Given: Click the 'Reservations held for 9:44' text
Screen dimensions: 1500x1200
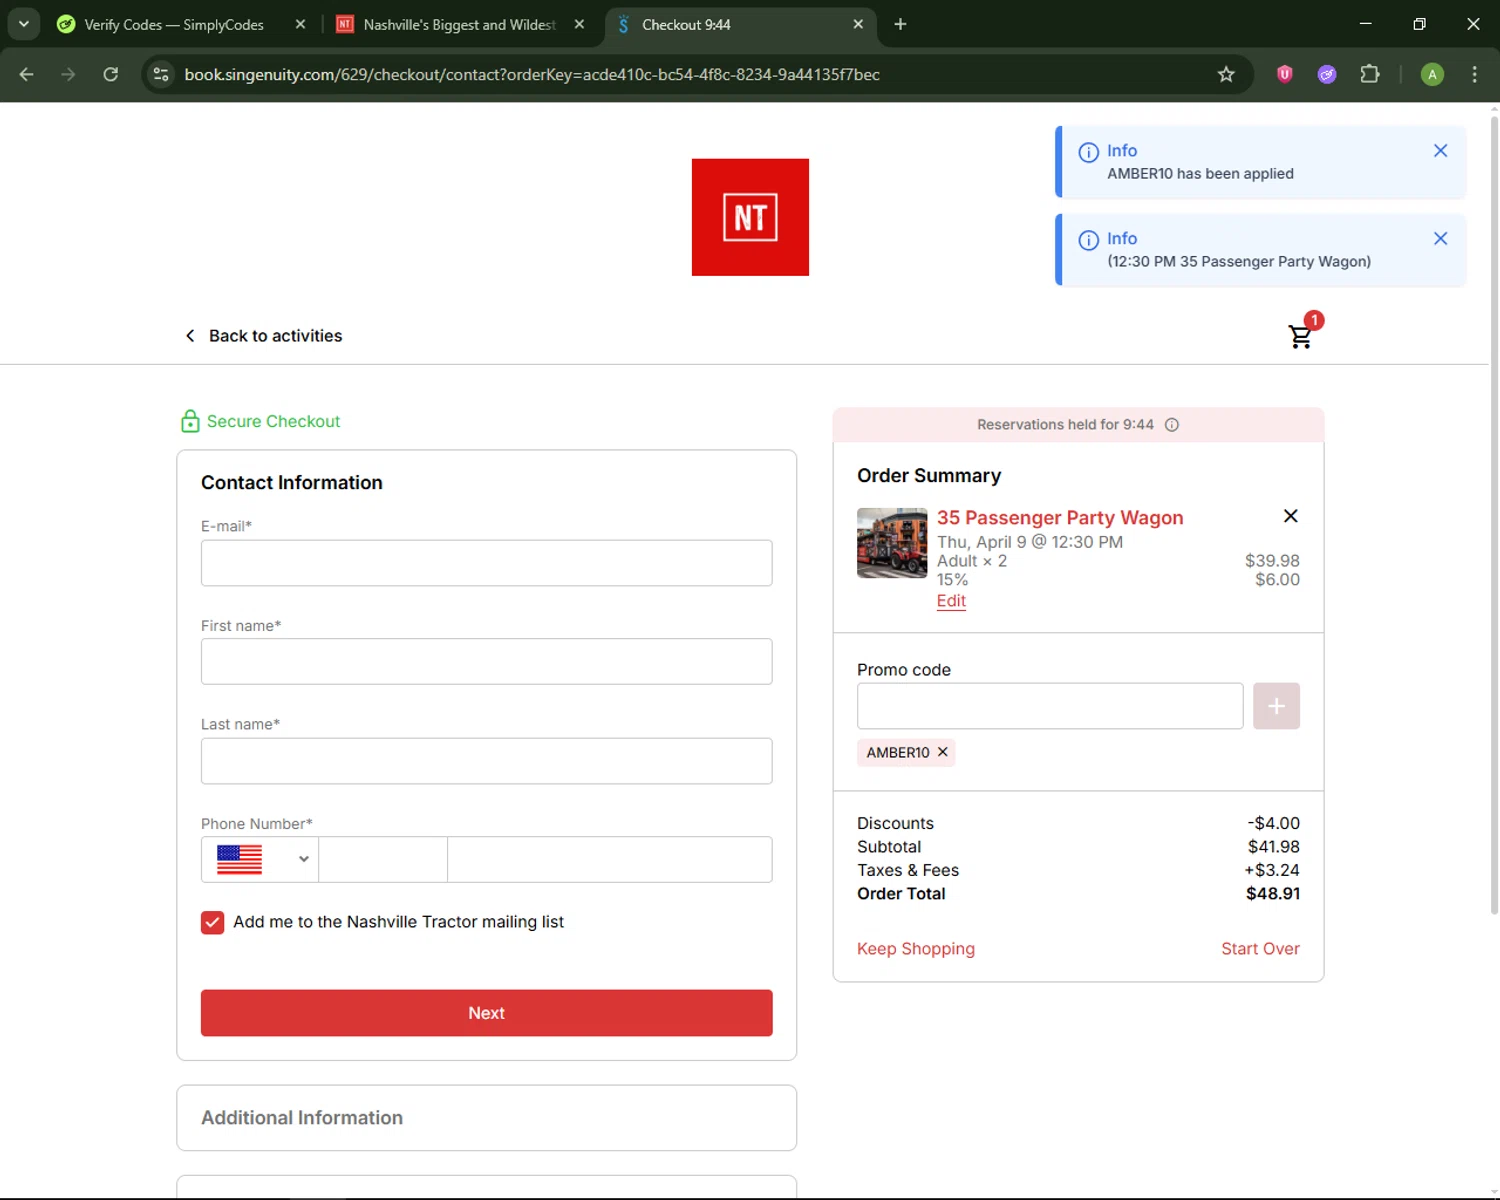Looking at the screenshot, I should 1065,425.
